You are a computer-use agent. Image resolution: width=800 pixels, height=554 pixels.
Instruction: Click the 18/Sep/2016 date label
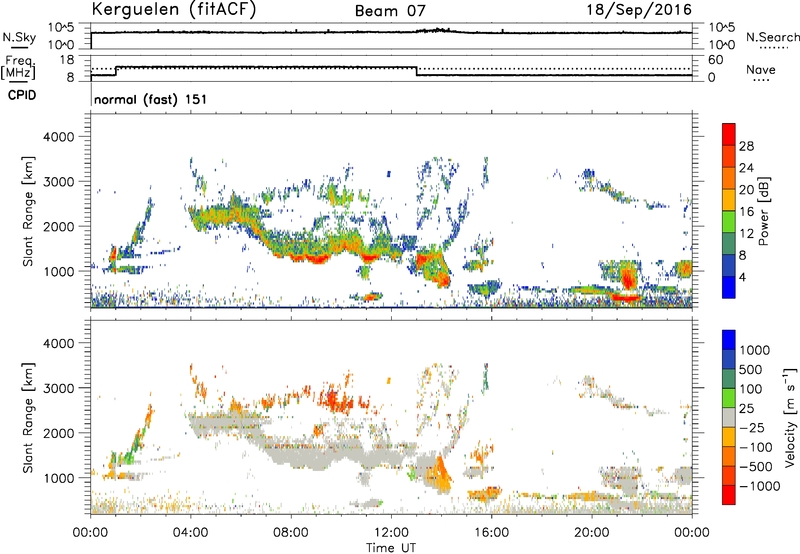(639, 10)
